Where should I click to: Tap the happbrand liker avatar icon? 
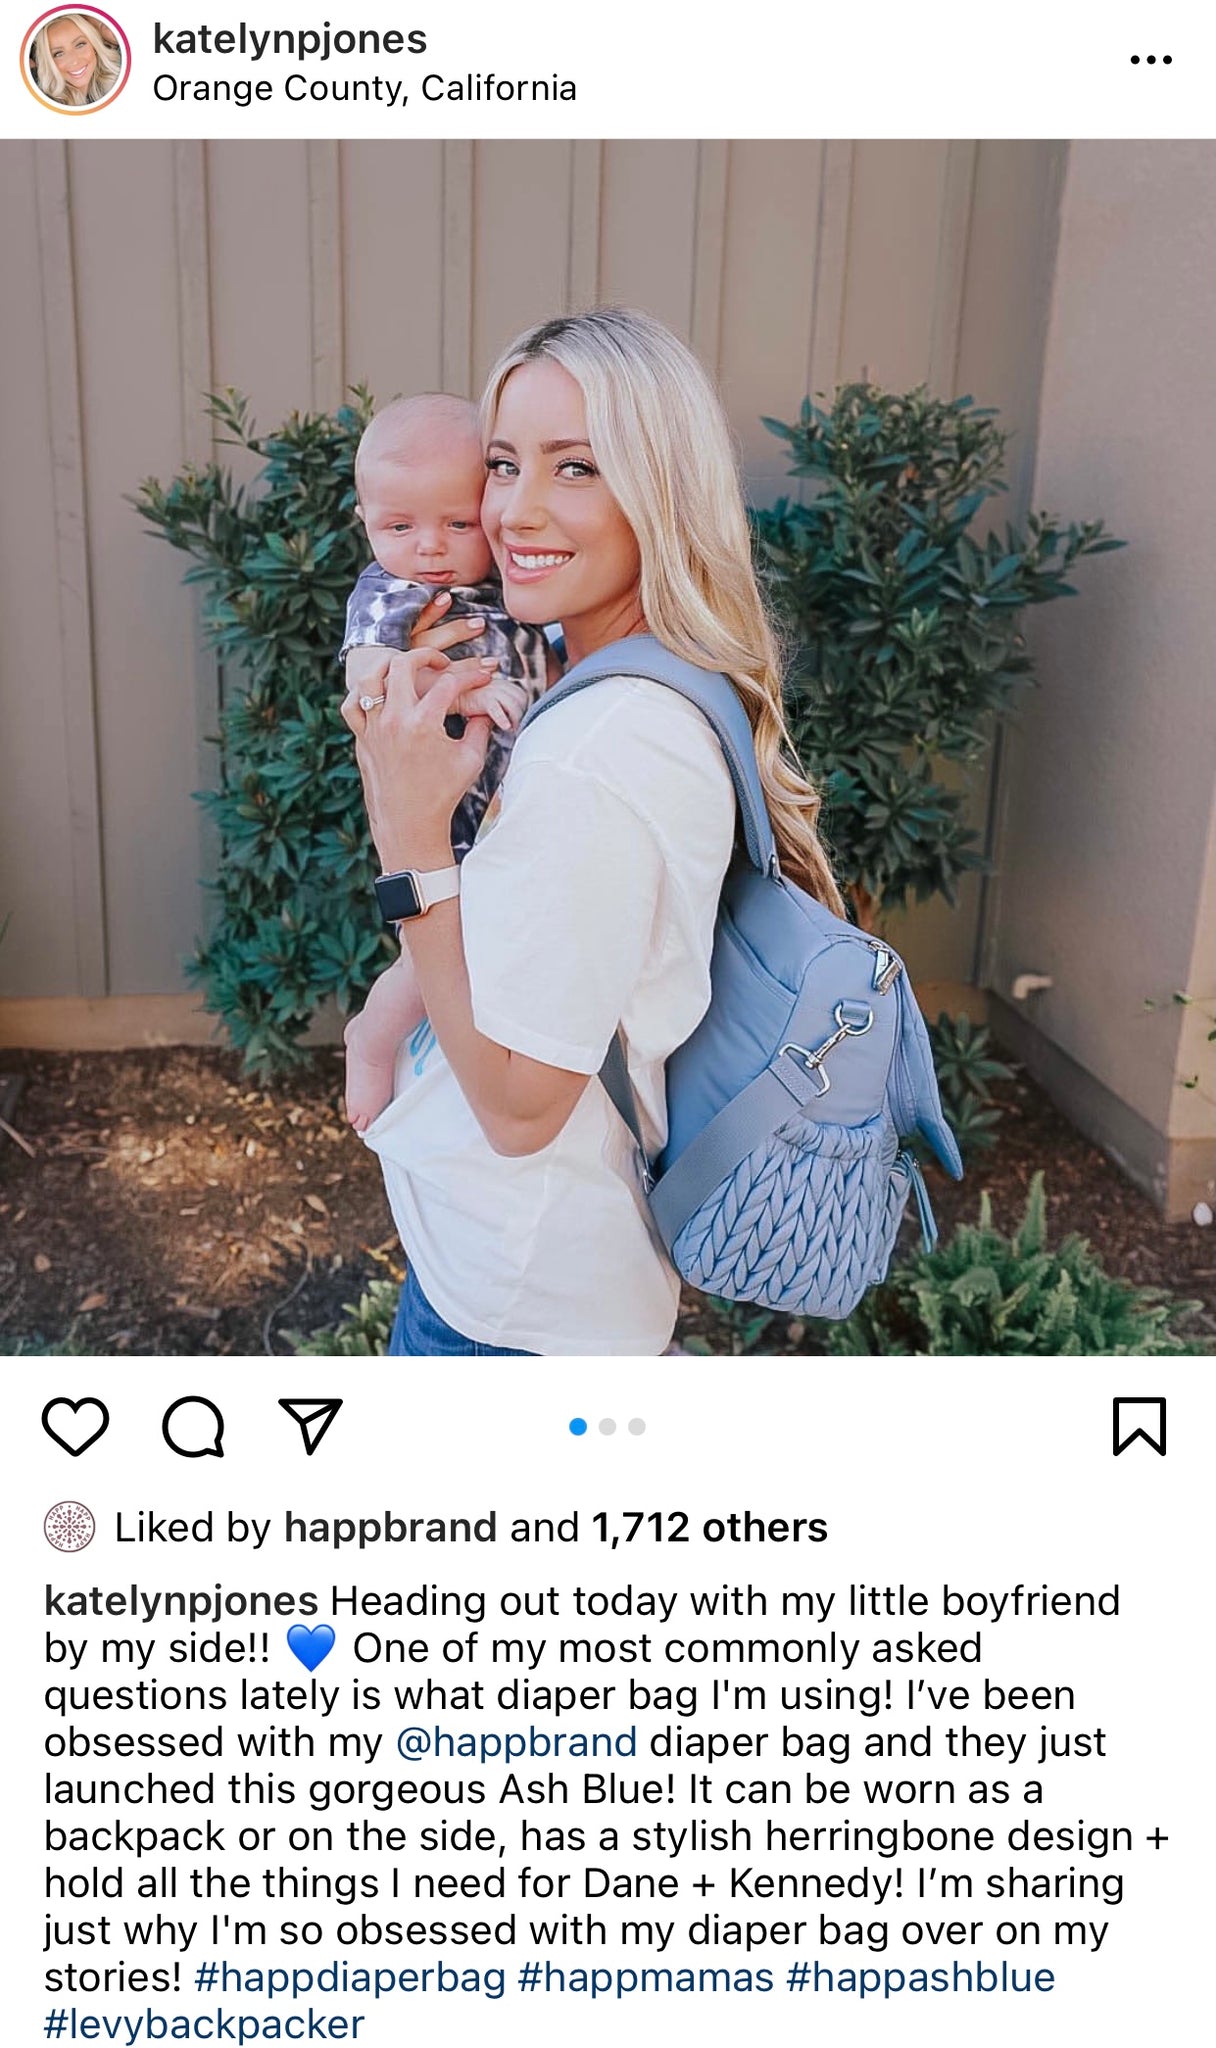(70, 1527)
